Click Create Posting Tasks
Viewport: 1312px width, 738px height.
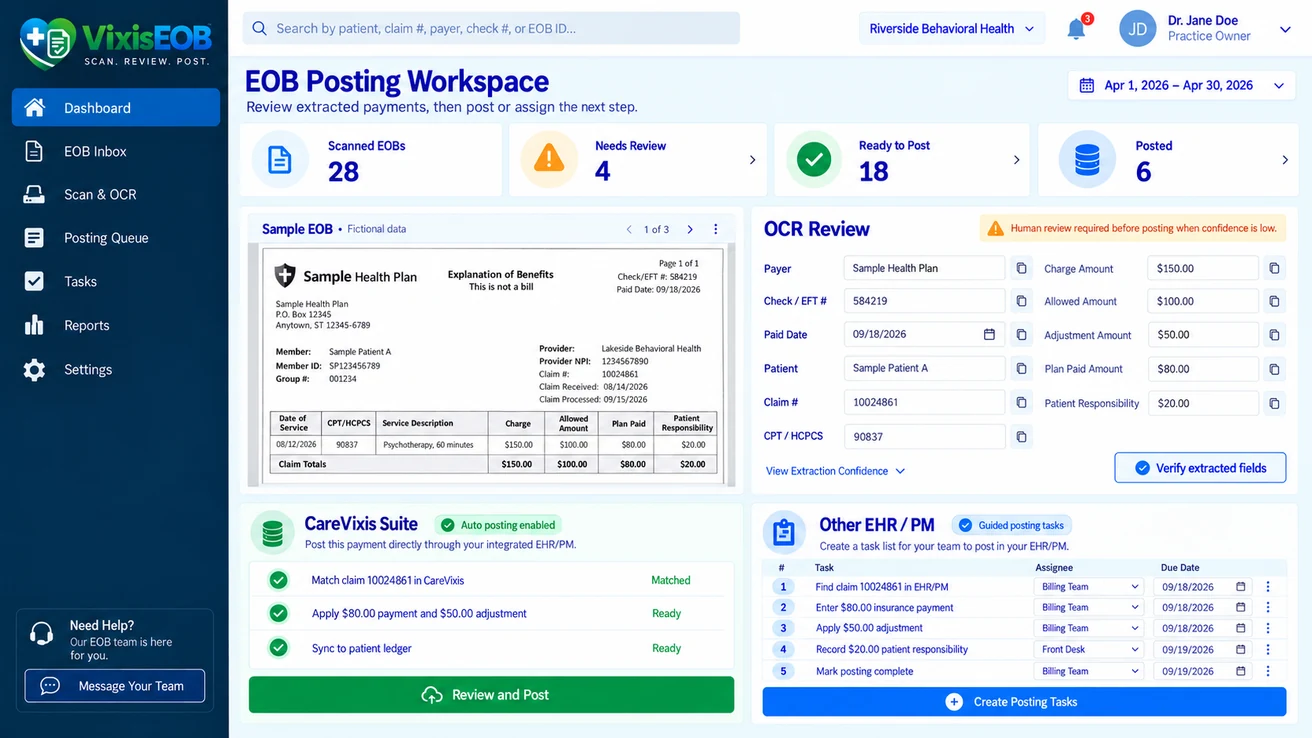click(x=1024, y=702)
